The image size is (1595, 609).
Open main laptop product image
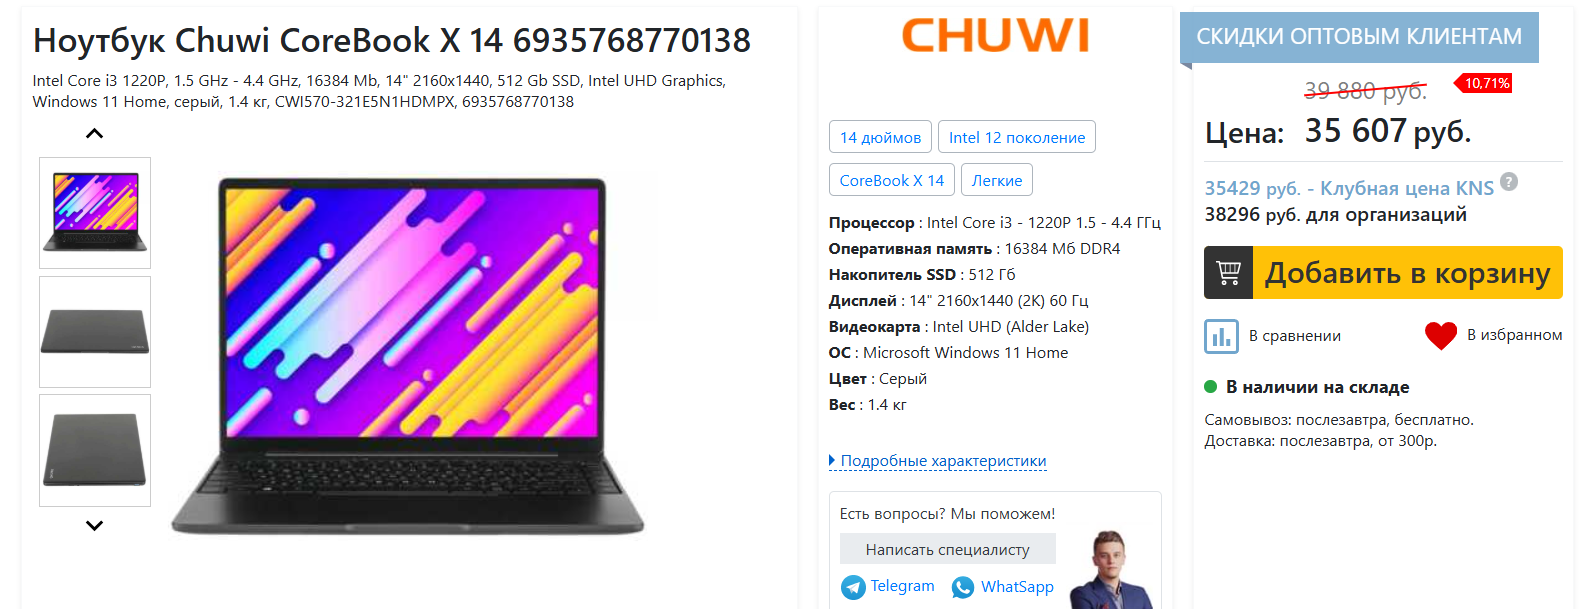point(408,356)
